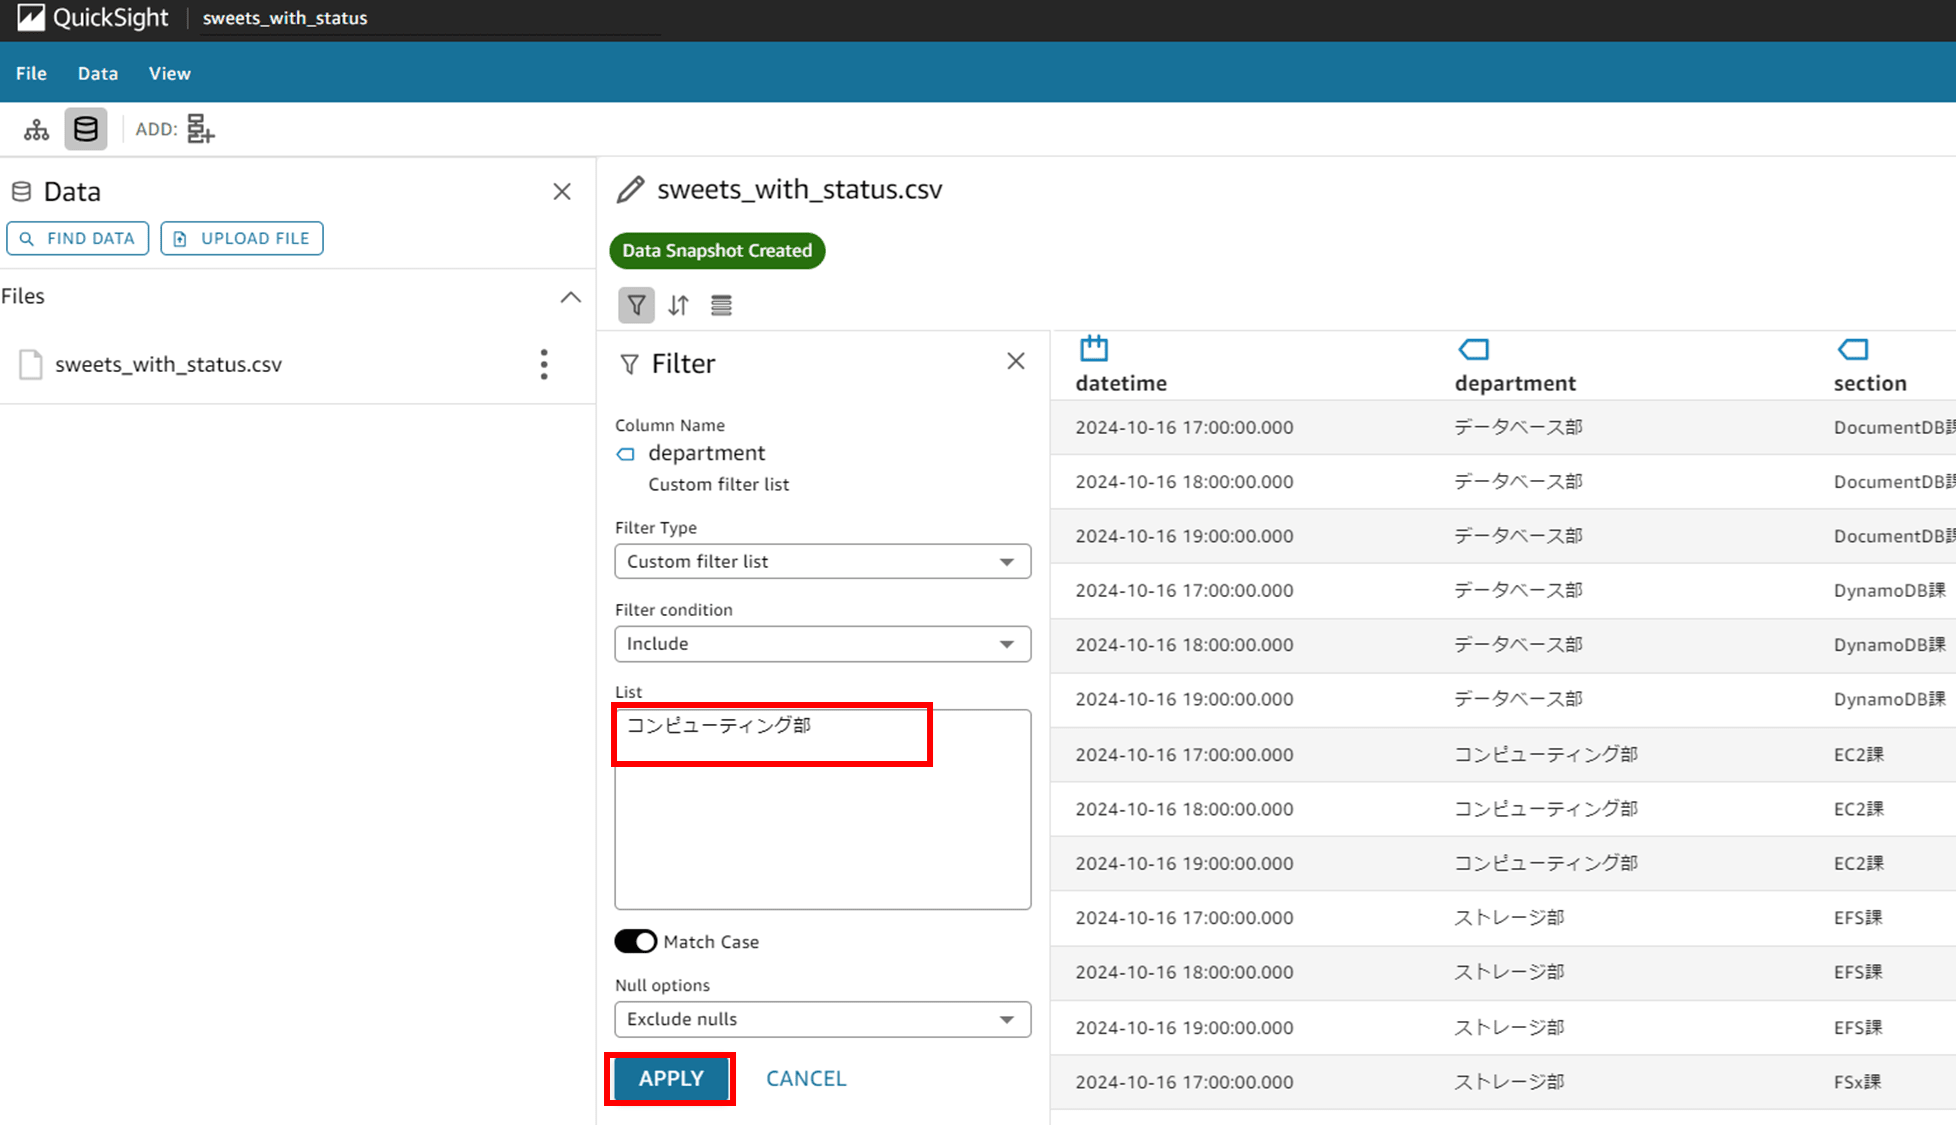This screenshot has height=1125, width=1956.
Task: Open the Data menu in menu bar
Action: pos(95,73)
